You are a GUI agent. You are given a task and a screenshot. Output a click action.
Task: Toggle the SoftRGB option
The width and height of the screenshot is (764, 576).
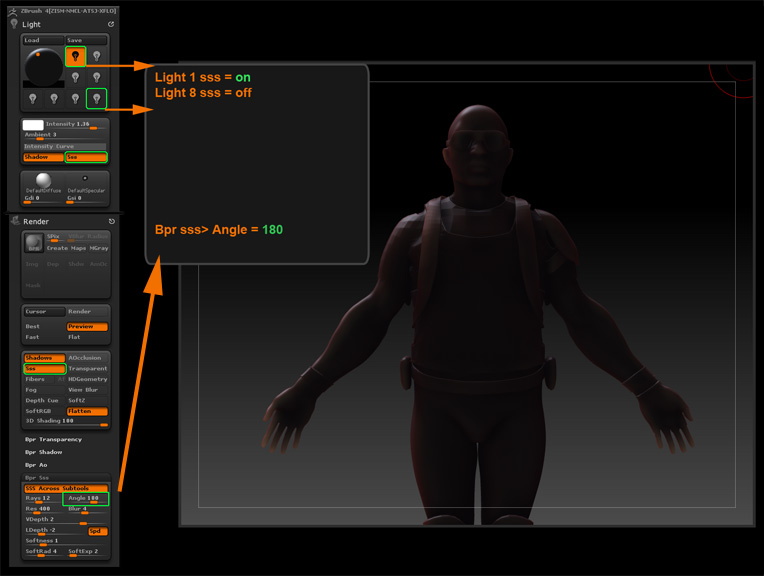[44, 411]
